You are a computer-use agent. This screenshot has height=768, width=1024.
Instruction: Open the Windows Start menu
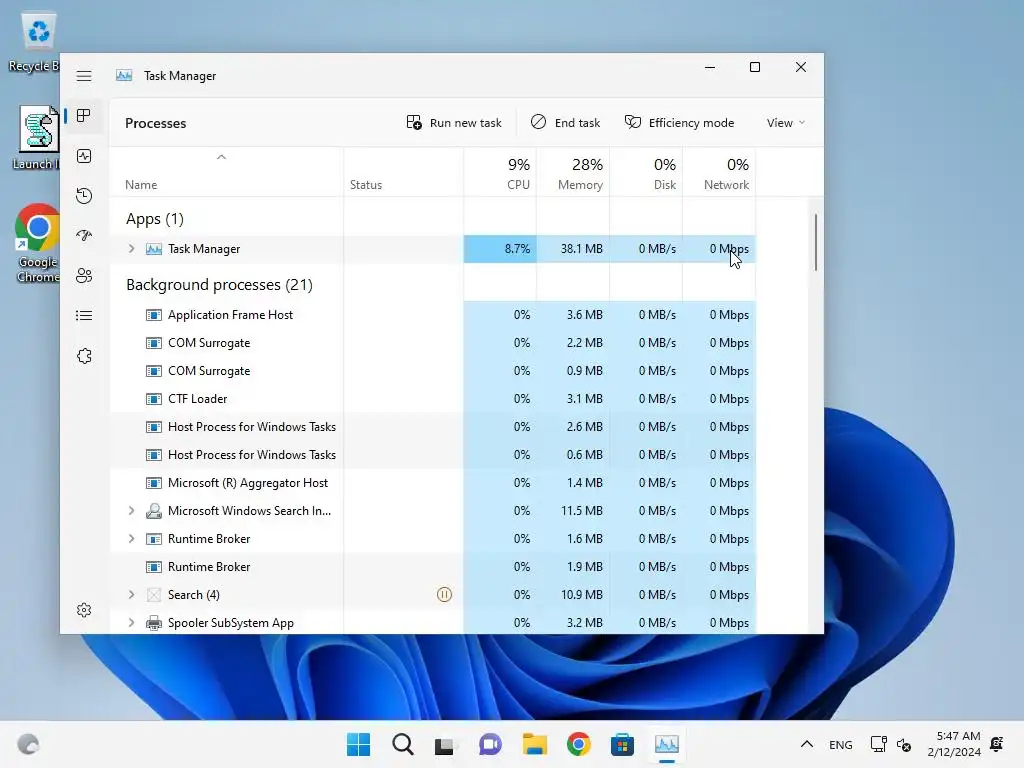pos(358,744)
